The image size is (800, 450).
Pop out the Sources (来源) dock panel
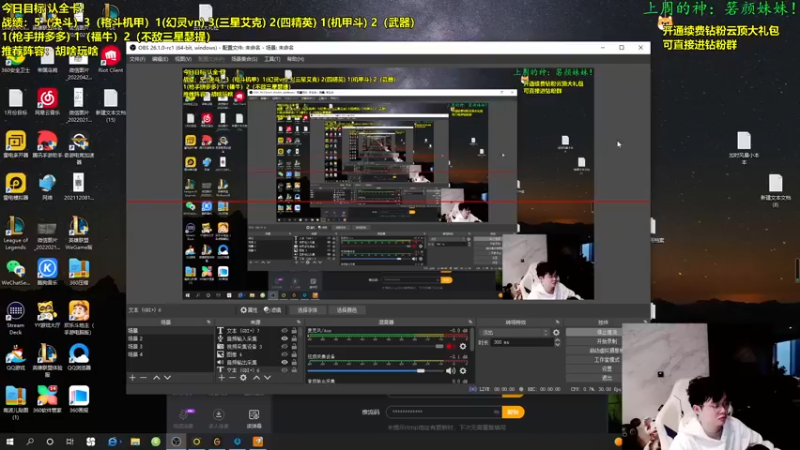pyautogui.click(x=298, y=322)
